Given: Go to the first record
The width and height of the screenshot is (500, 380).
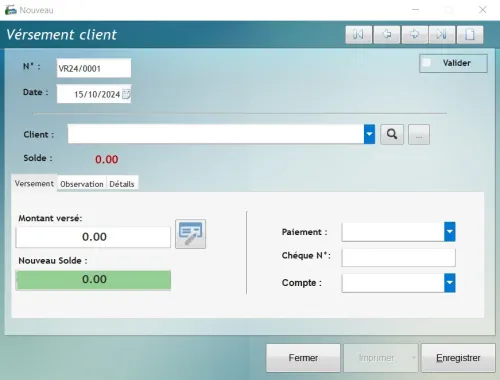Looking at the screenshot, I should [358, 35].
